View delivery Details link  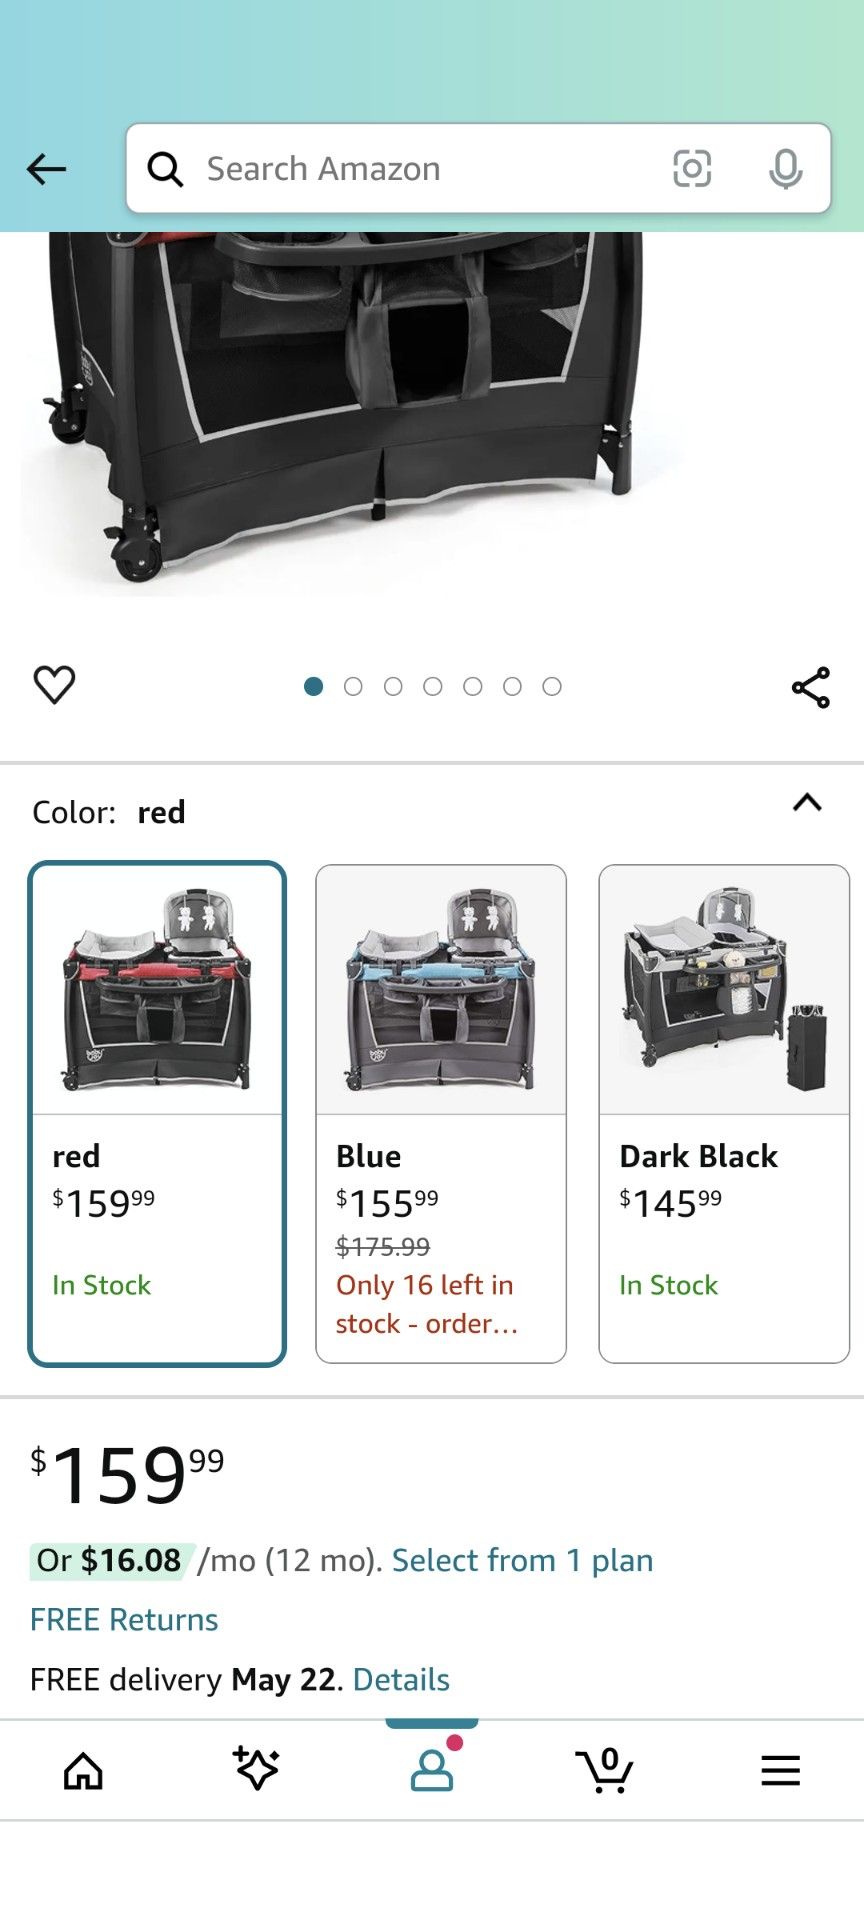[401, 1679]
